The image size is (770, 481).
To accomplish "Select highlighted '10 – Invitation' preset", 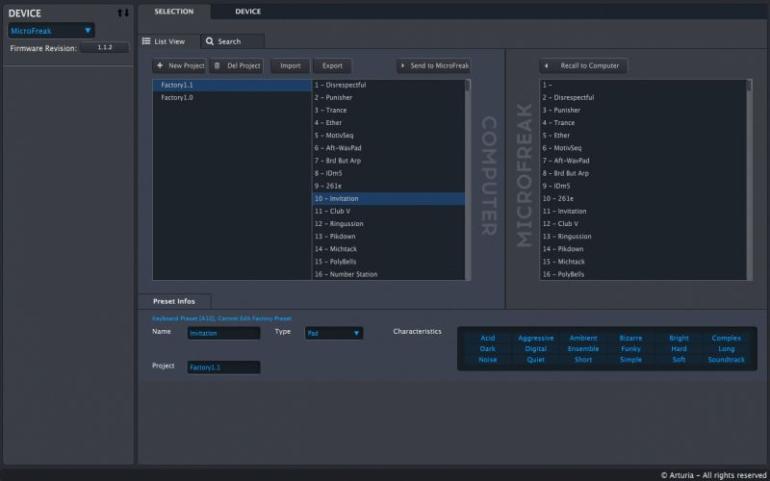I will (388, 198).
